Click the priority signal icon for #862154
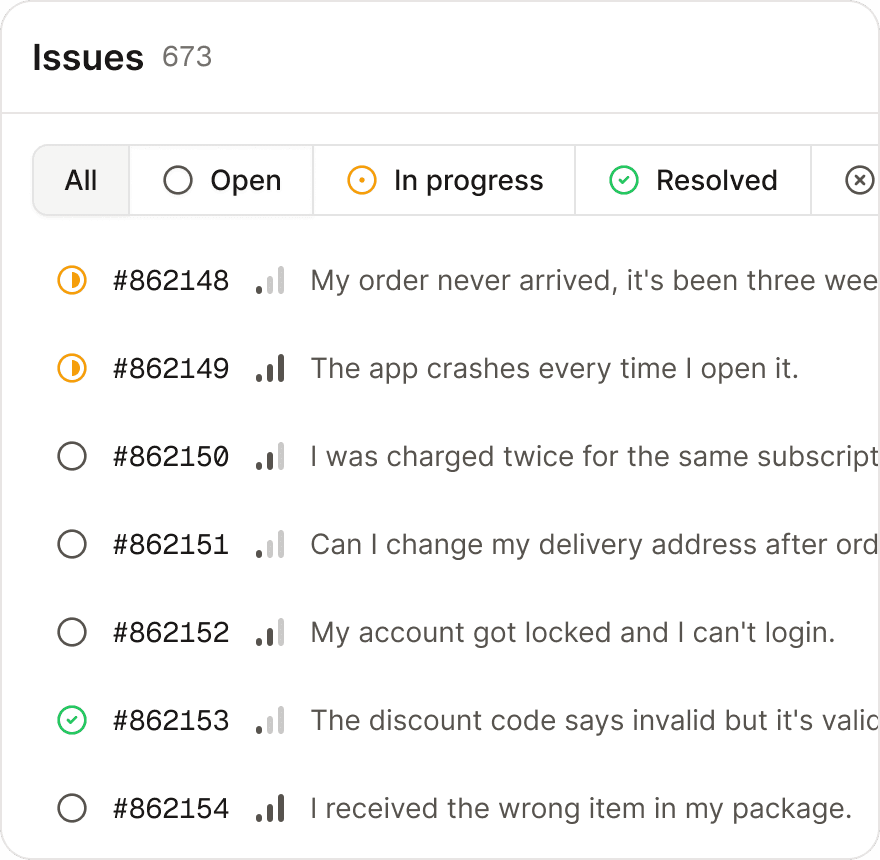 click(270, 808)
